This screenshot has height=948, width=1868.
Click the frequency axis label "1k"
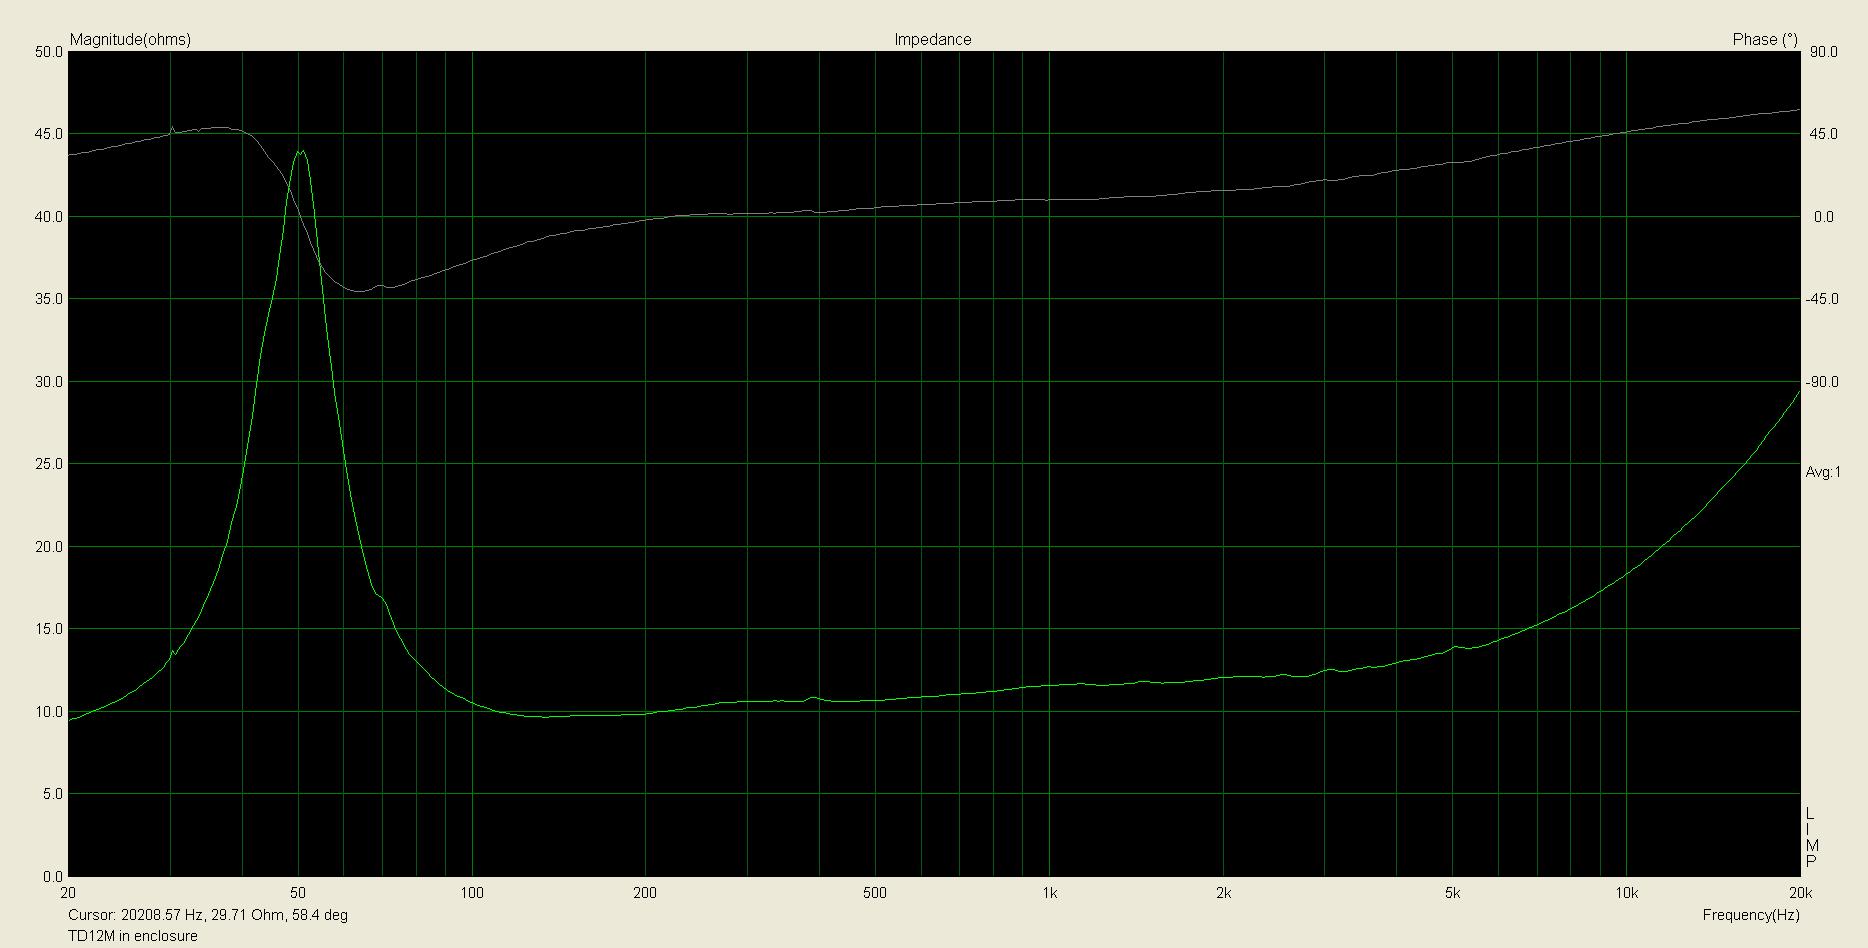(1049, 892)
